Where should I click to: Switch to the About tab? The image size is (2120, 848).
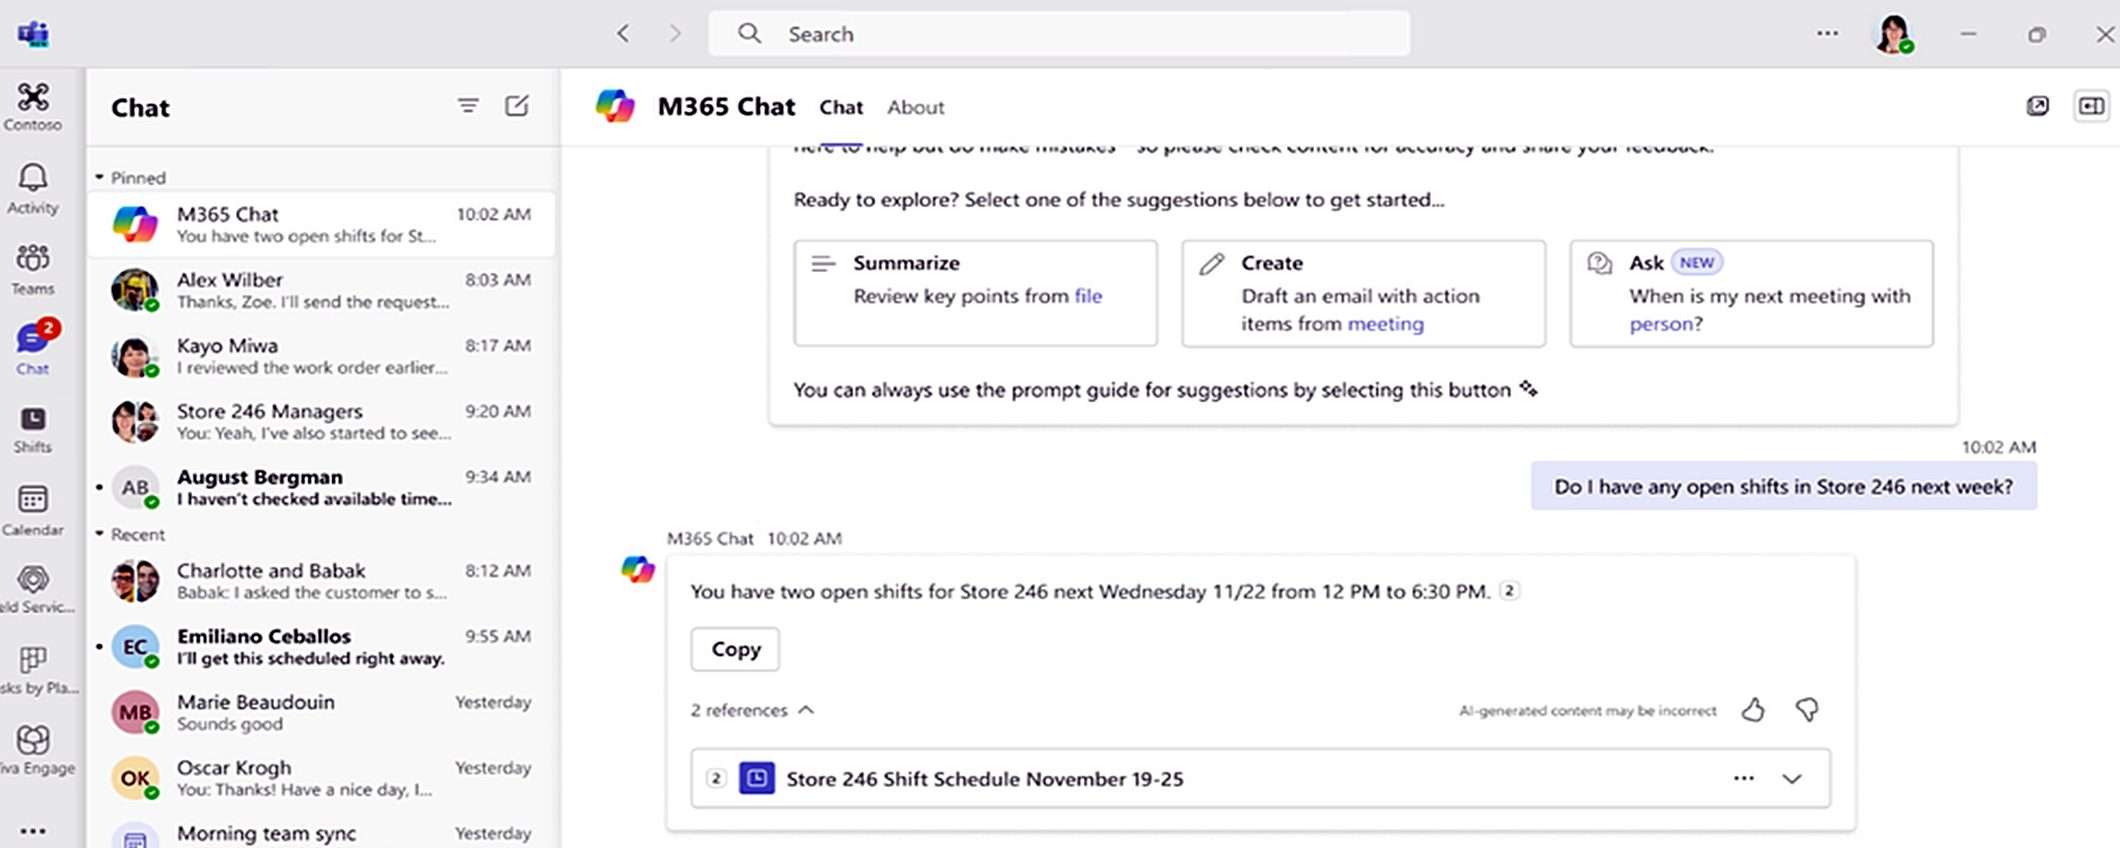point(915,107)
